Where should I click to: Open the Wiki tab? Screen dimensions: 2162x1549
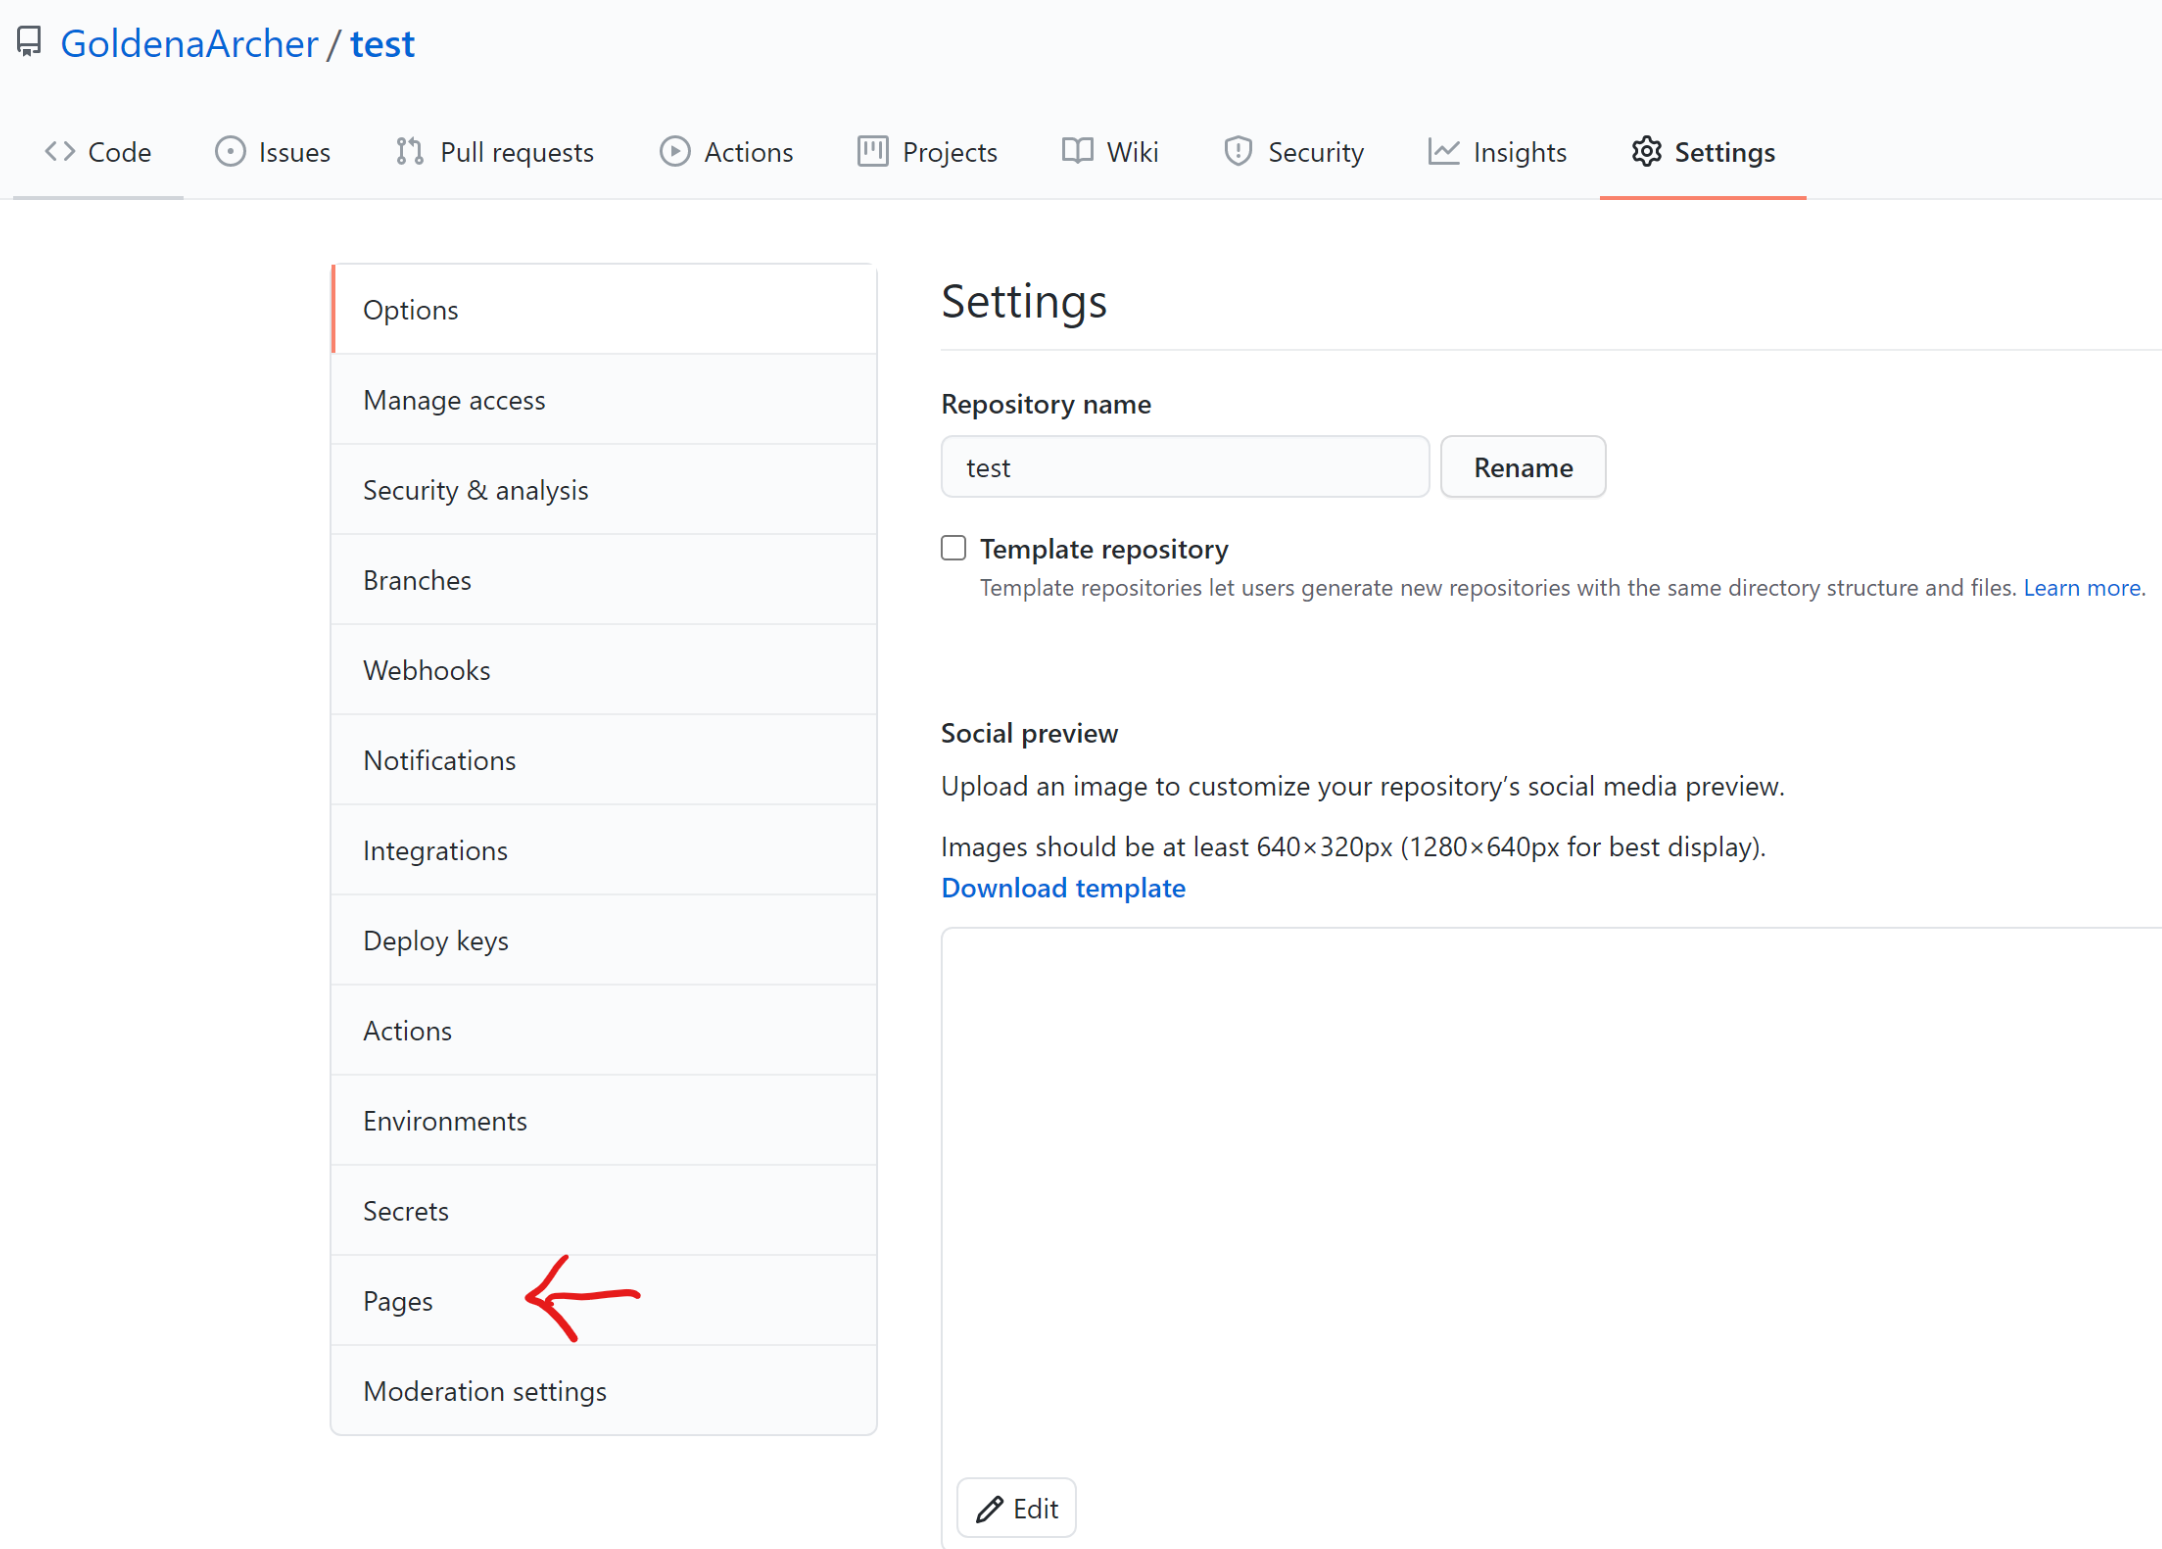[x=1110, y=152]
